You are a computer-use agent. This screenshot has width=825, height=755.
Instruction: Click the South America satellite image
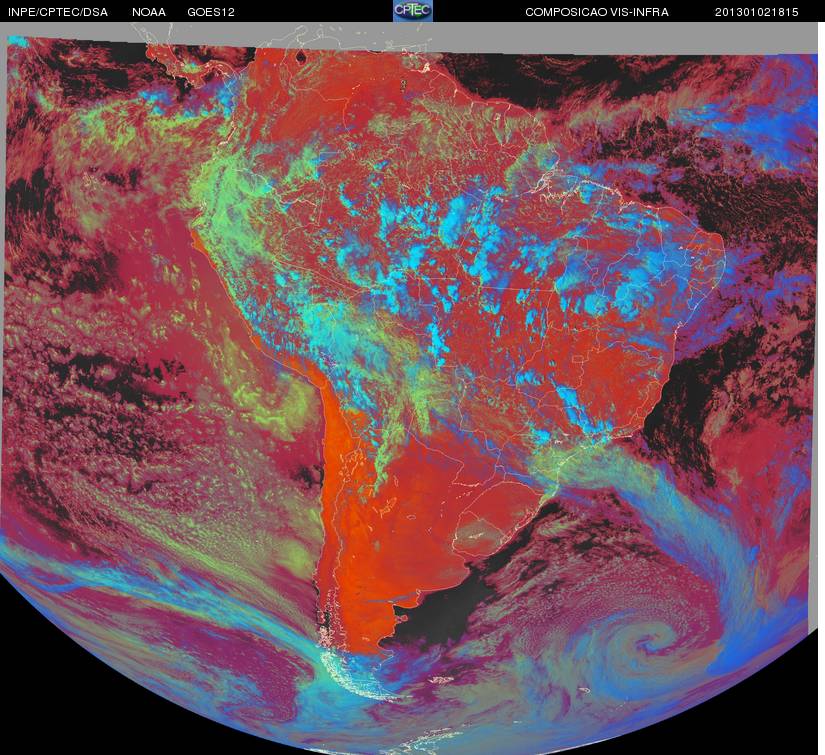click(x=410, y=389)
